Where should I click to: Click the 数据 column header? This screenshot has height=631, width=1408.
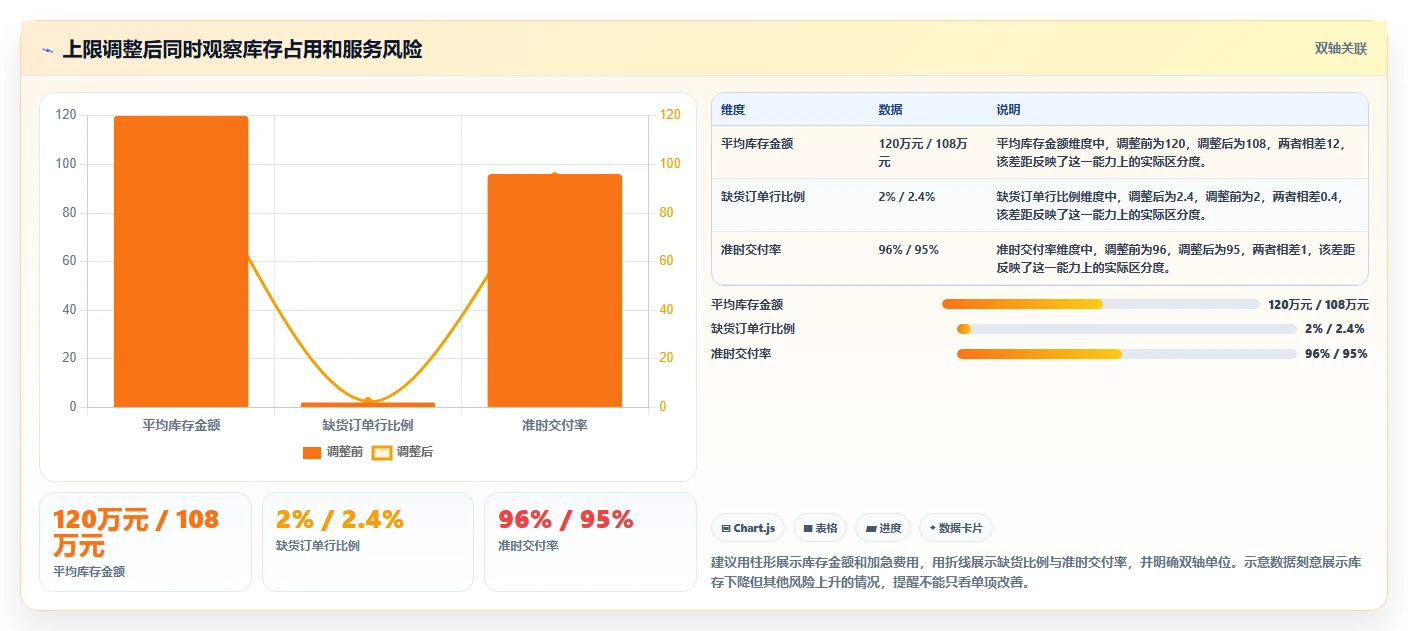891,110
